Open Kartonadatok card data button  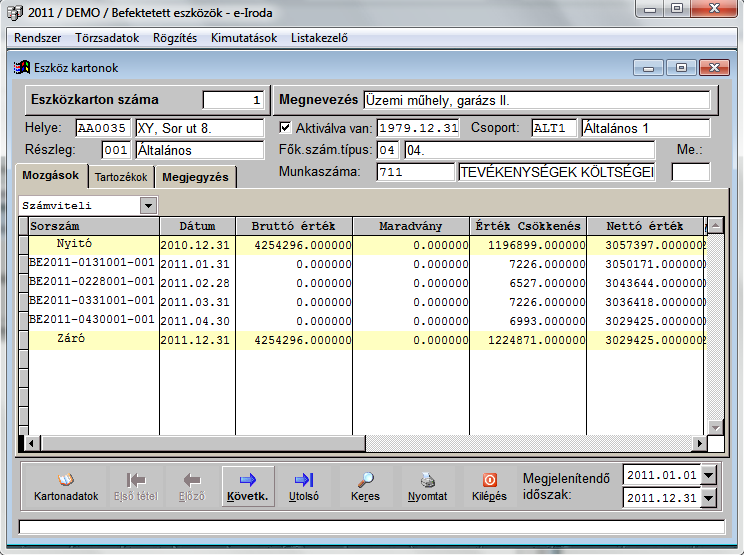[x=66, y=486]
